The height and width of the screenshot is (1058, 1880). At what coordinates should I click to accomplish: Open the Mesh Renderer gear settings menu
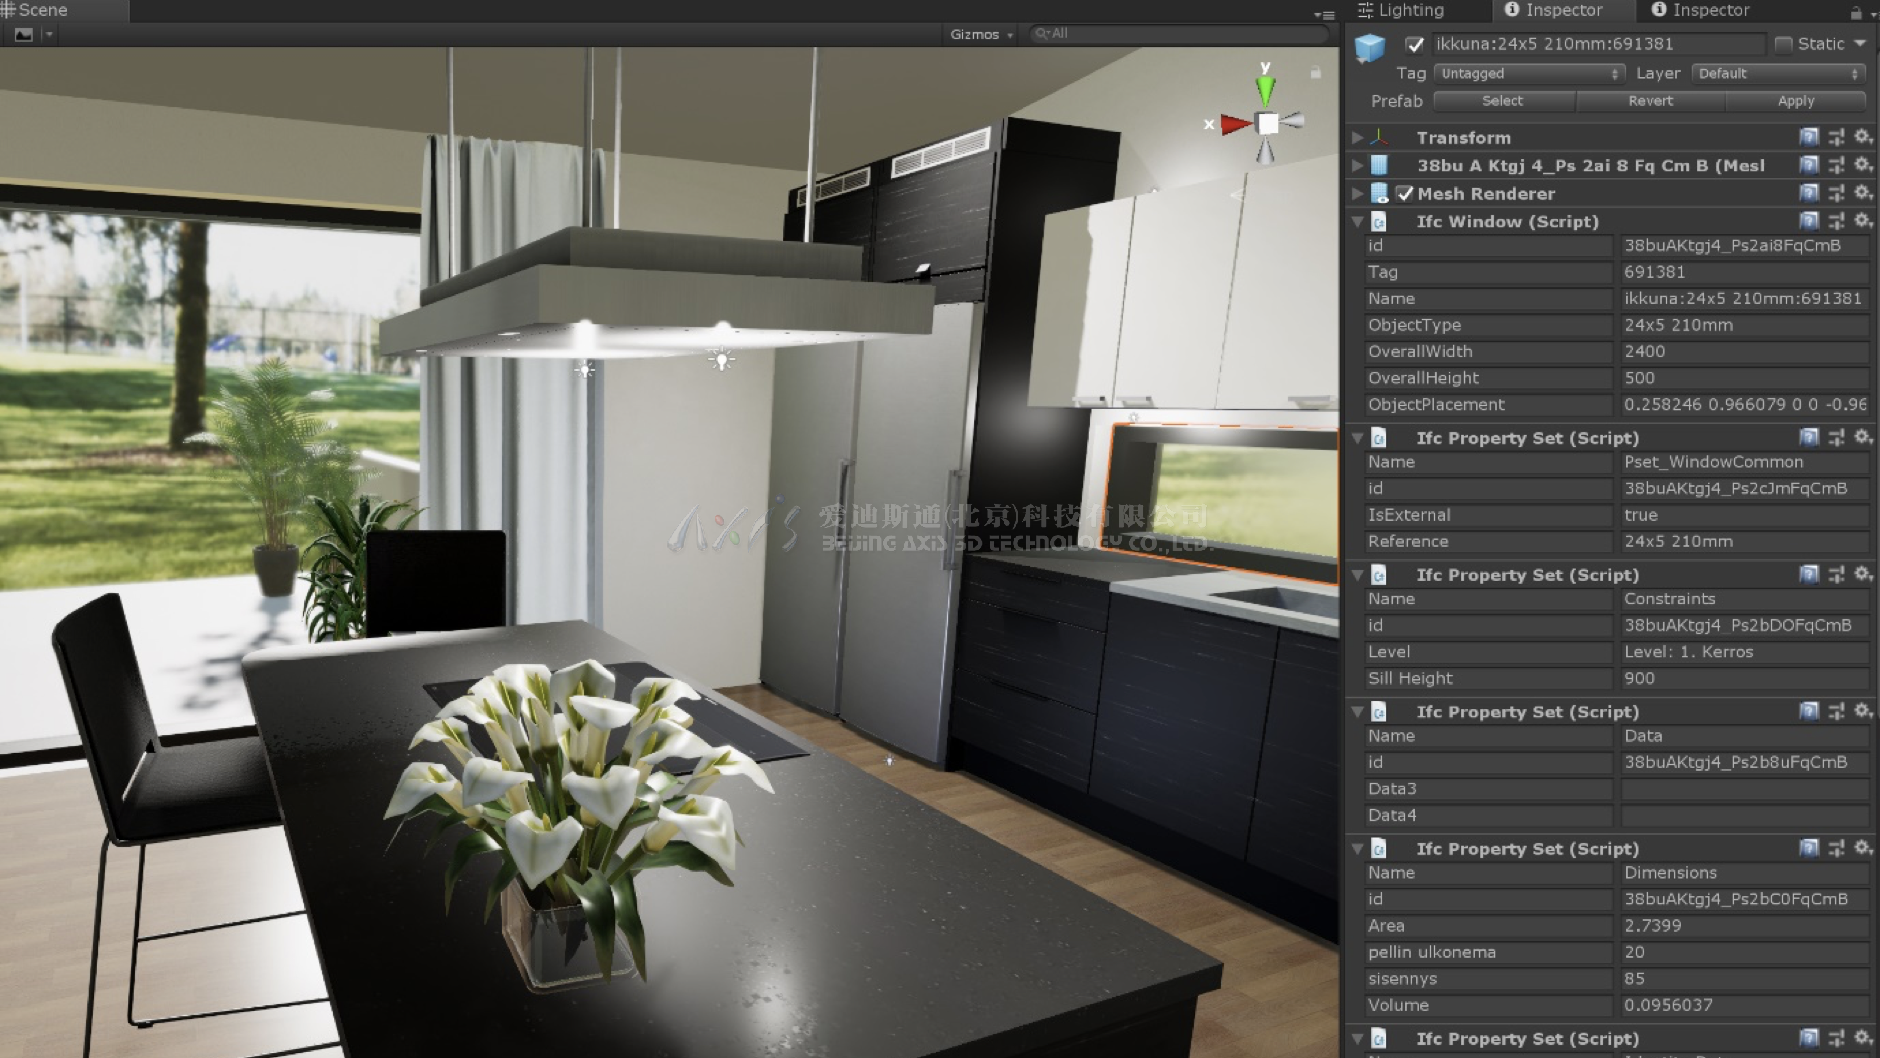point(1863,193)
